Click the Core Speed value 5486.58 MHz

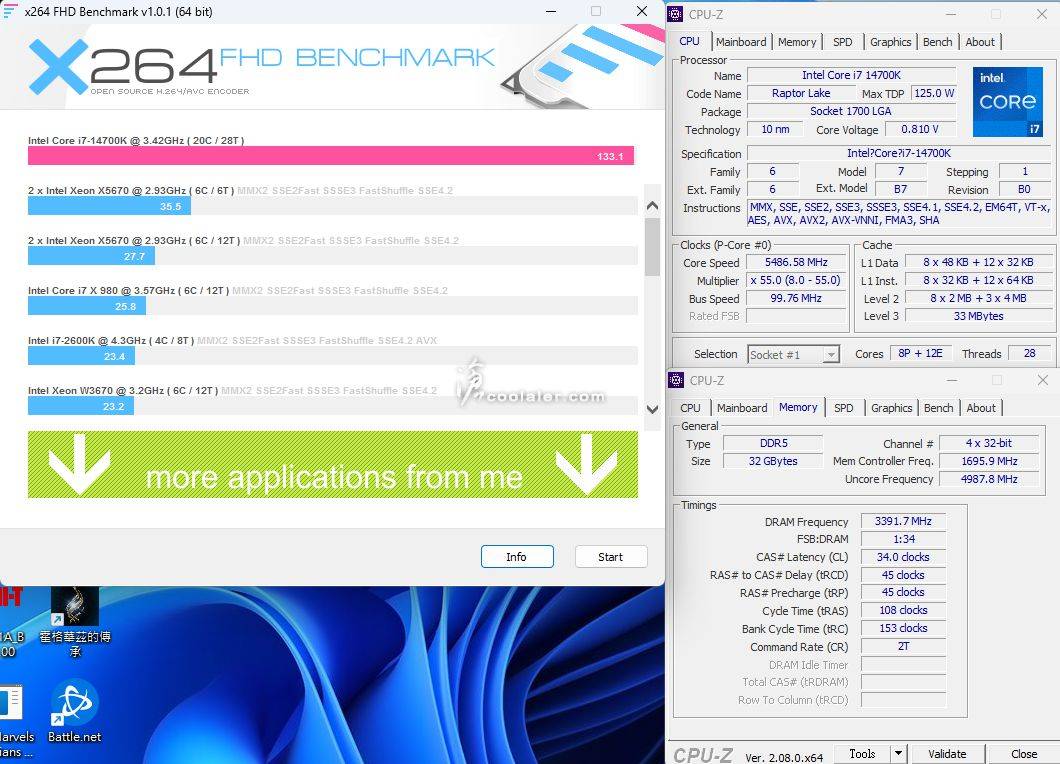click(x=796, y=262)
